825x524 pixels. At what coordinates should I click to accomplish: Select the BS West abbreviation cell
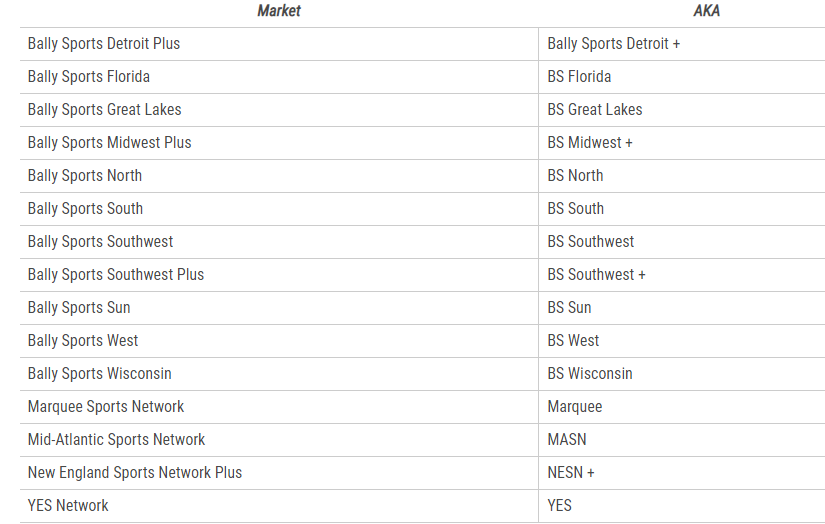tap(574, 341)
